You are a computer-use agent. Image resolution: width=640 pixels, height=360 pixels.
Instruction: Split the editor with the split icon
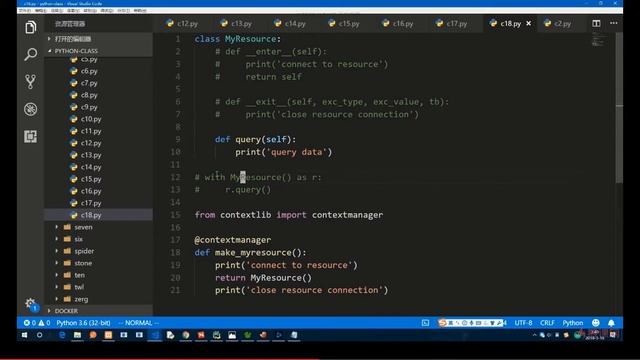click(596, 23)
